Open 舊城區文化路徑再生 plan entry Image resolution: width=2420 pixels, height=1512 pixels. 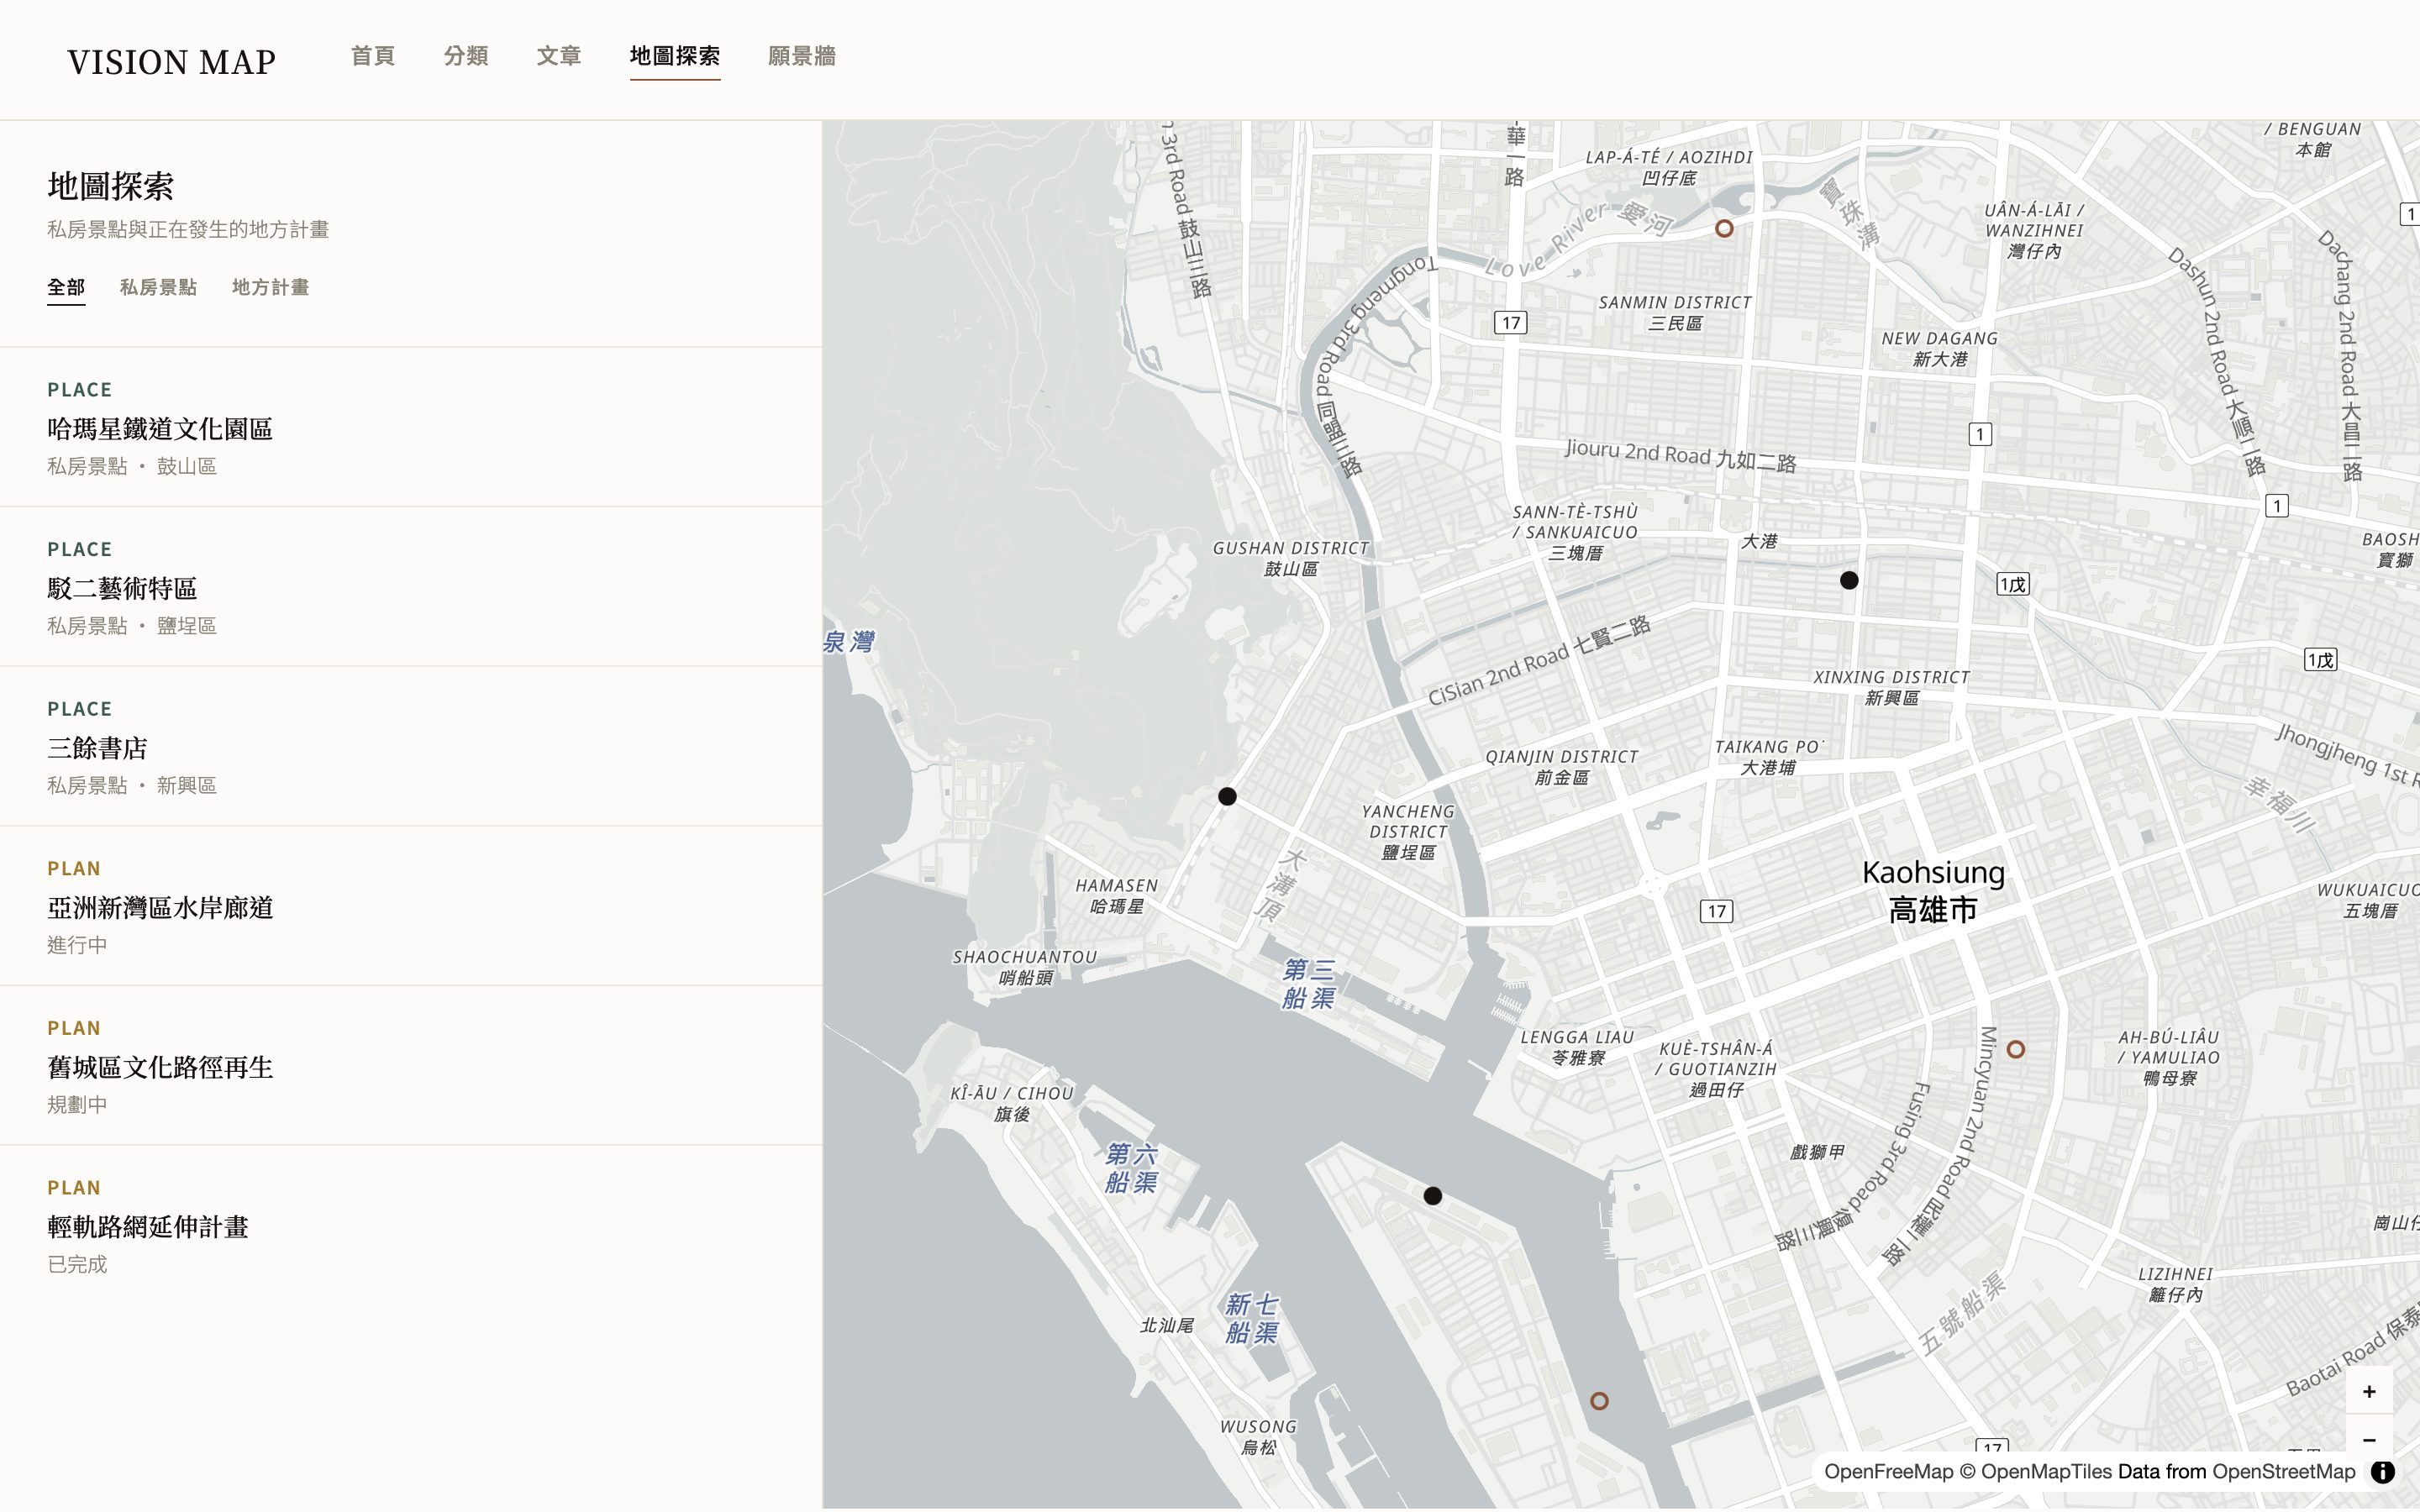point(411,1066)
